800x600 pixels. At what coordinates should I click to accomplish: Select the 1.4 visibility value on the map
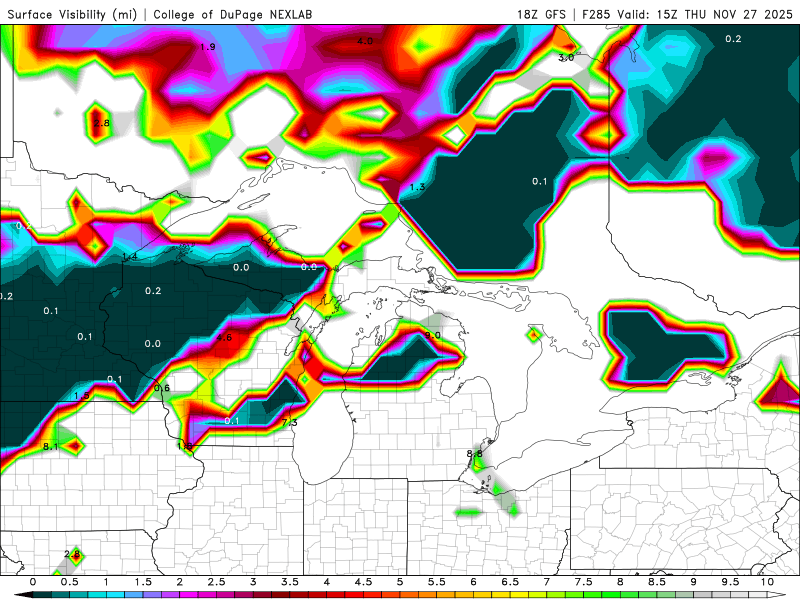coord(130,257)
